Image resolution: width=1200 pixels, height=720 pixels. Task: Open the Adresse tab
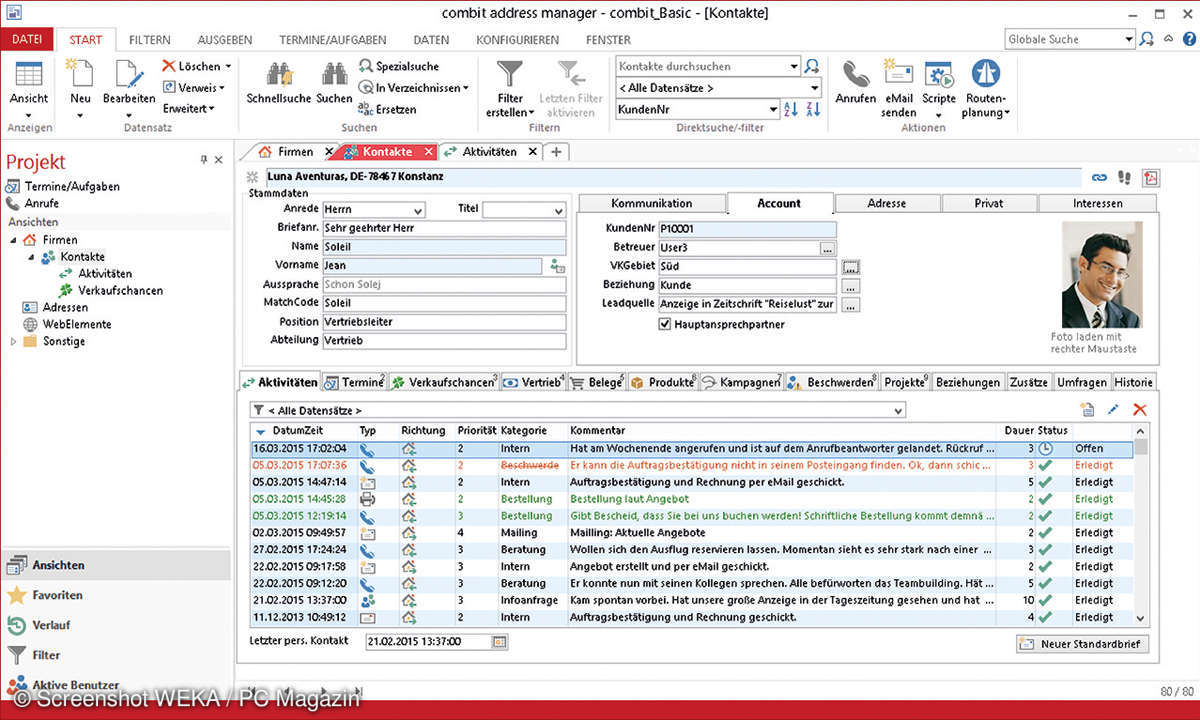[x=886, y=203]
